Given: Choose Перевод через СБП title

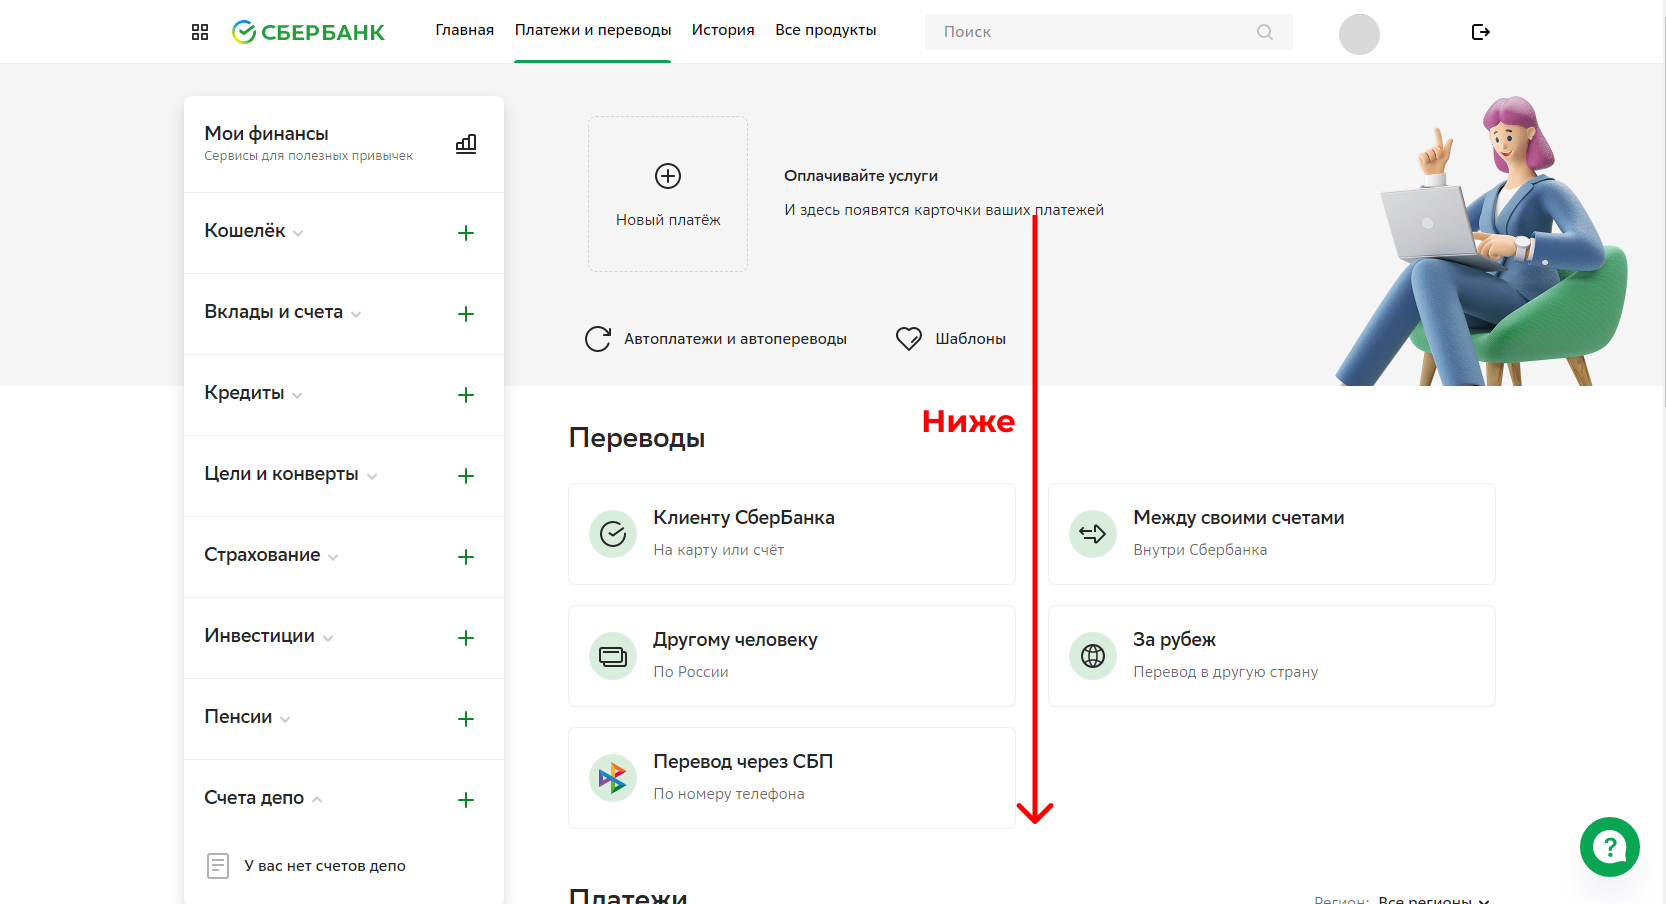Looking at the screenshot, I should (x=743, y=762).
